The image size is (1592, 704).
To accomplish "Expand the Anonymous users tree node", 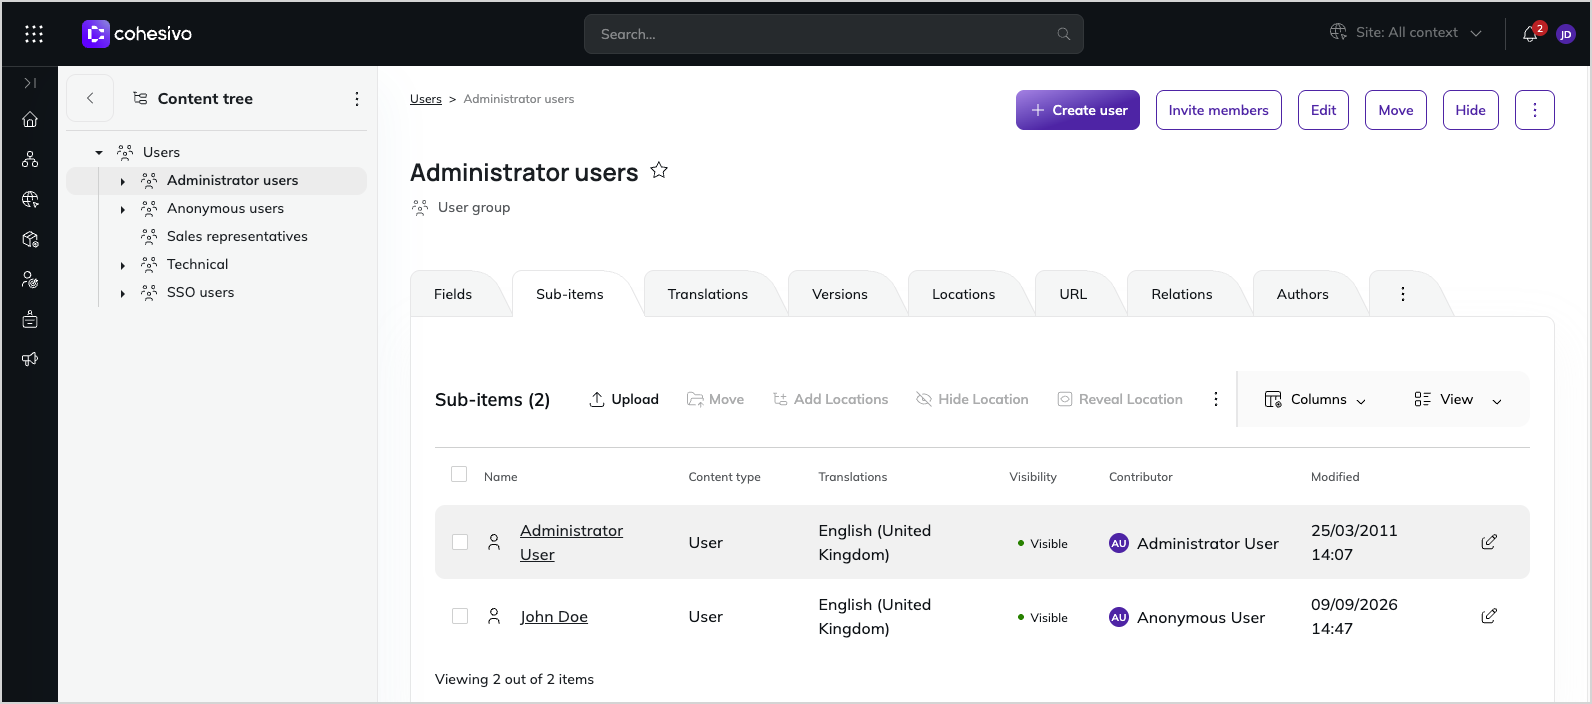I will pyautogui.click(x=123, y=209).
